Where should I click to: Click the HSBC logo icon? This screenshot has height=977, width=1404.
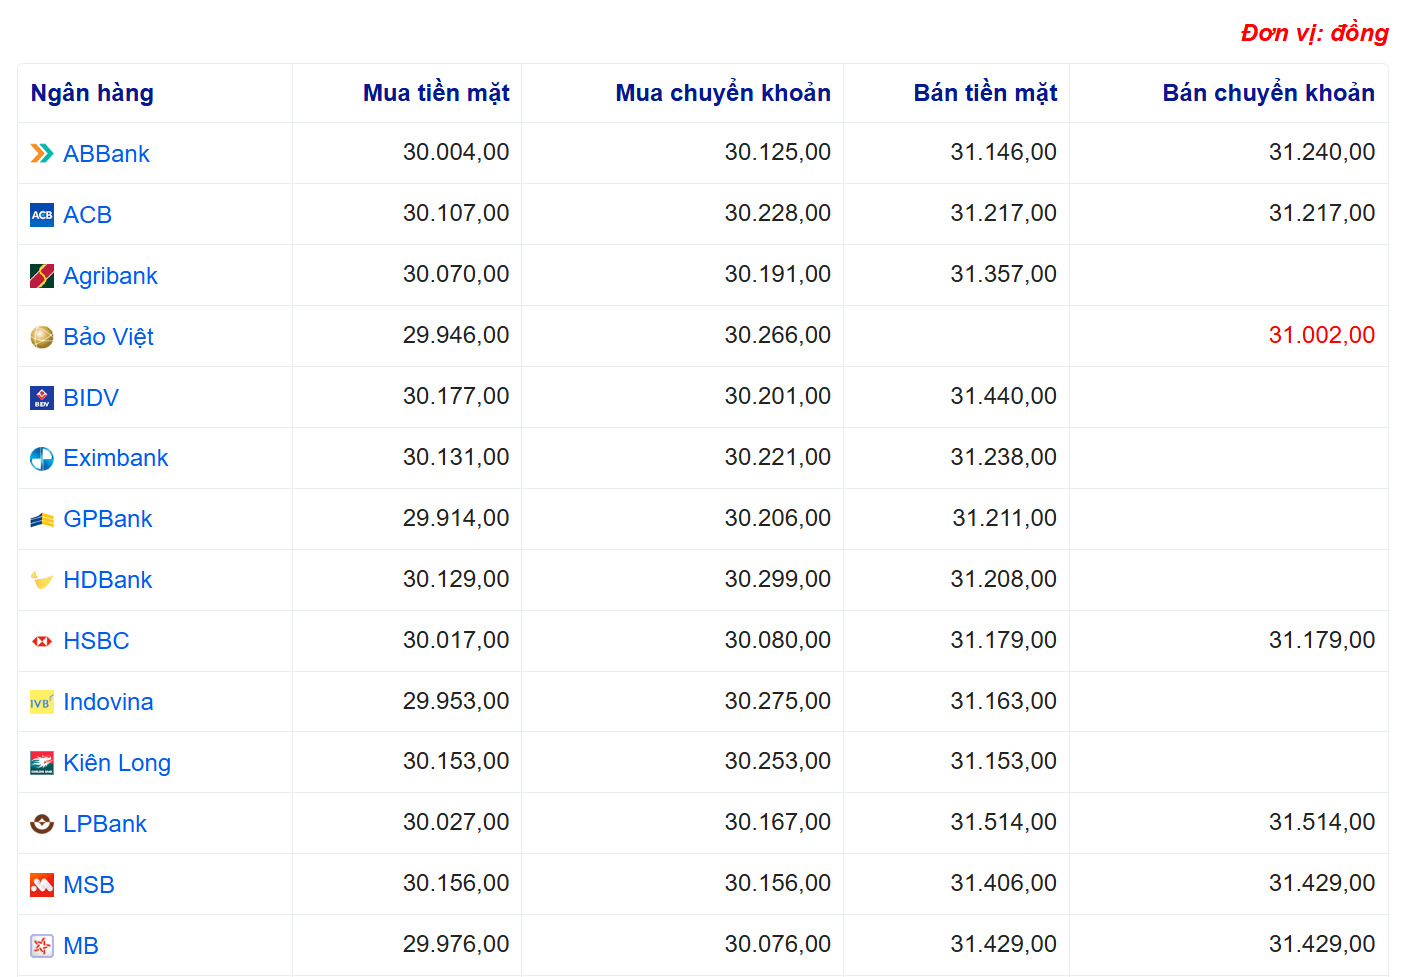(x=42, y=641)
